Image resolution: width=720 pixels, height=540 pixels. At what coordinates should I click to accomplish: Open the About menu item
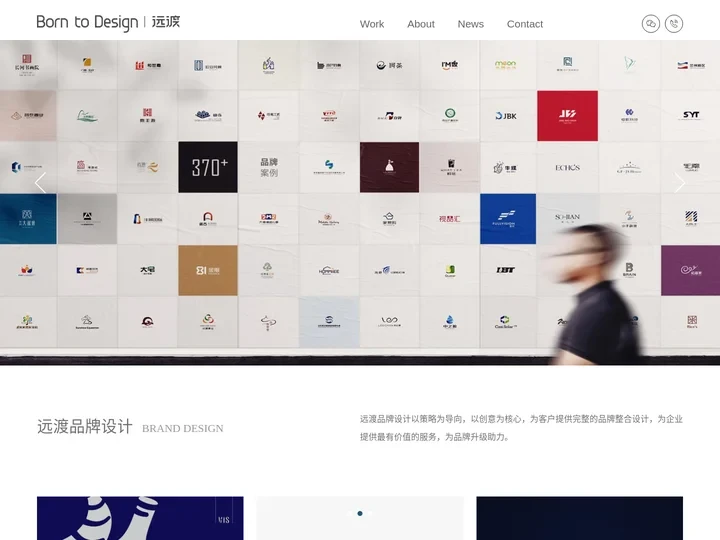421,24
